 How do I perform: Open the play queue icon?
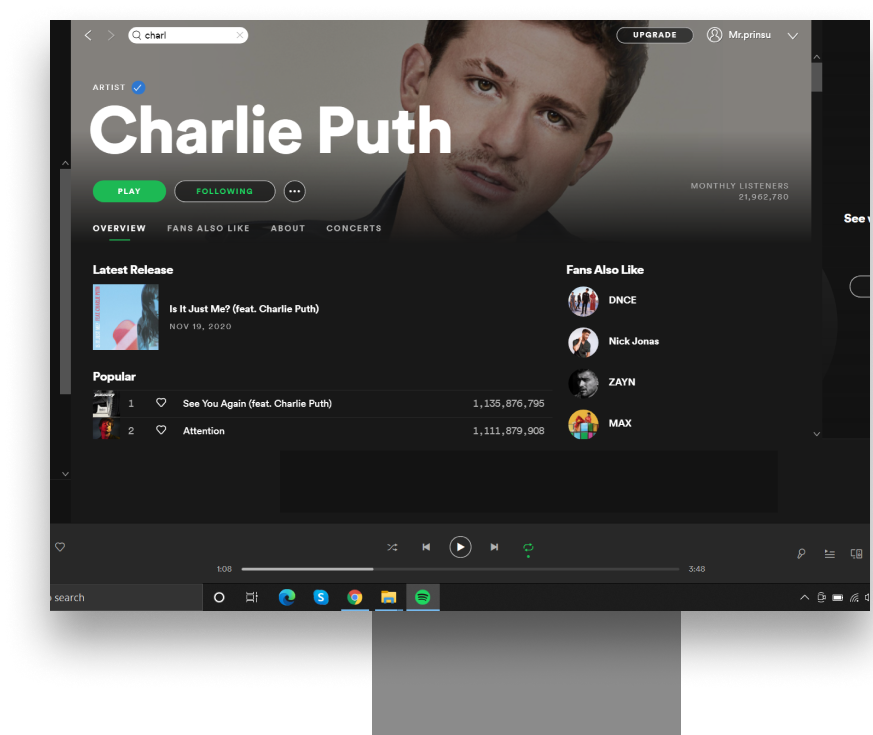[x=829, y=553]
